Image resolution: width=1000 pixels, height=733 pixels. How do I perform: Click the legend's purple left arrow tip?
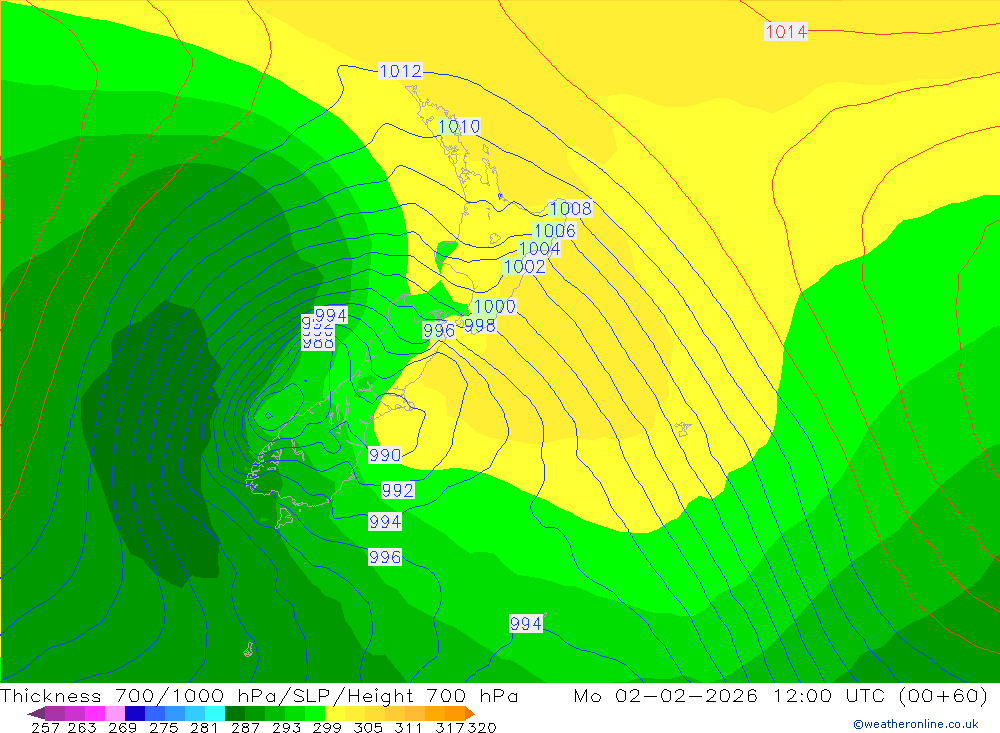35,713
